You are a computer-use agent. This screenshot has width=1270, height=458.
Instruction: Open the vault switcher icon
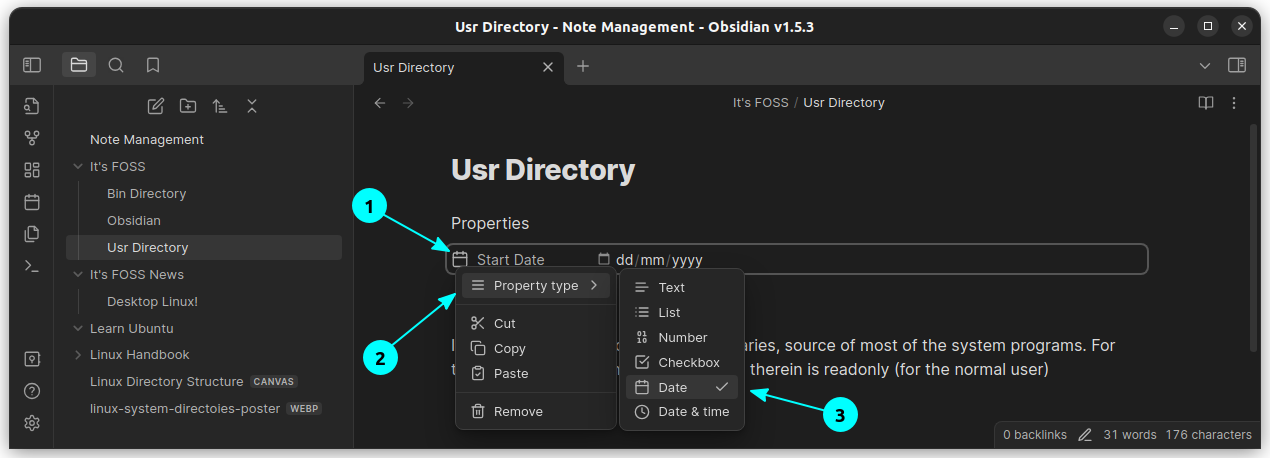pos(32,359)
